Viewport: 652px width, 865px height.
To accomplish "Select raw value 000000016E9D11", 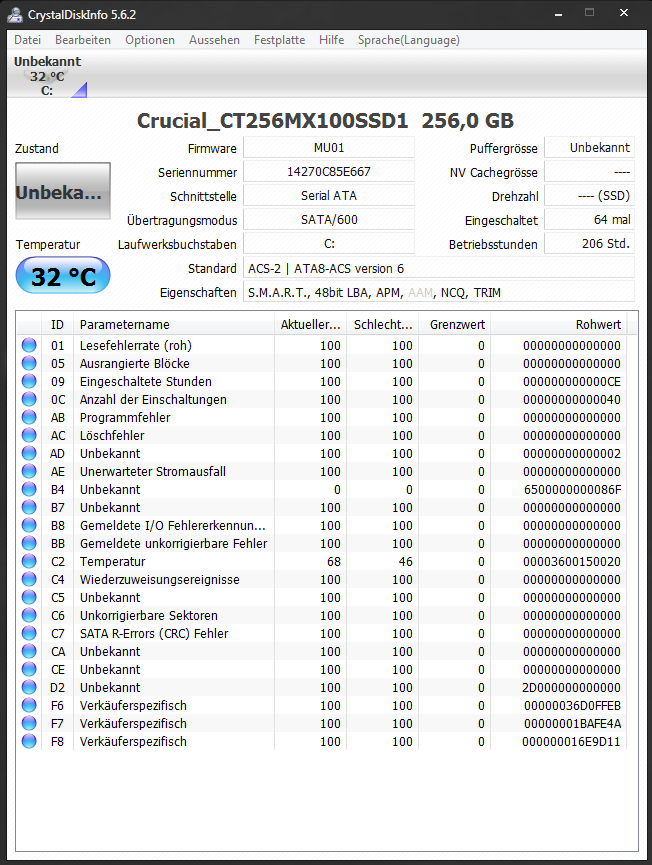I will tap(571, 741).
